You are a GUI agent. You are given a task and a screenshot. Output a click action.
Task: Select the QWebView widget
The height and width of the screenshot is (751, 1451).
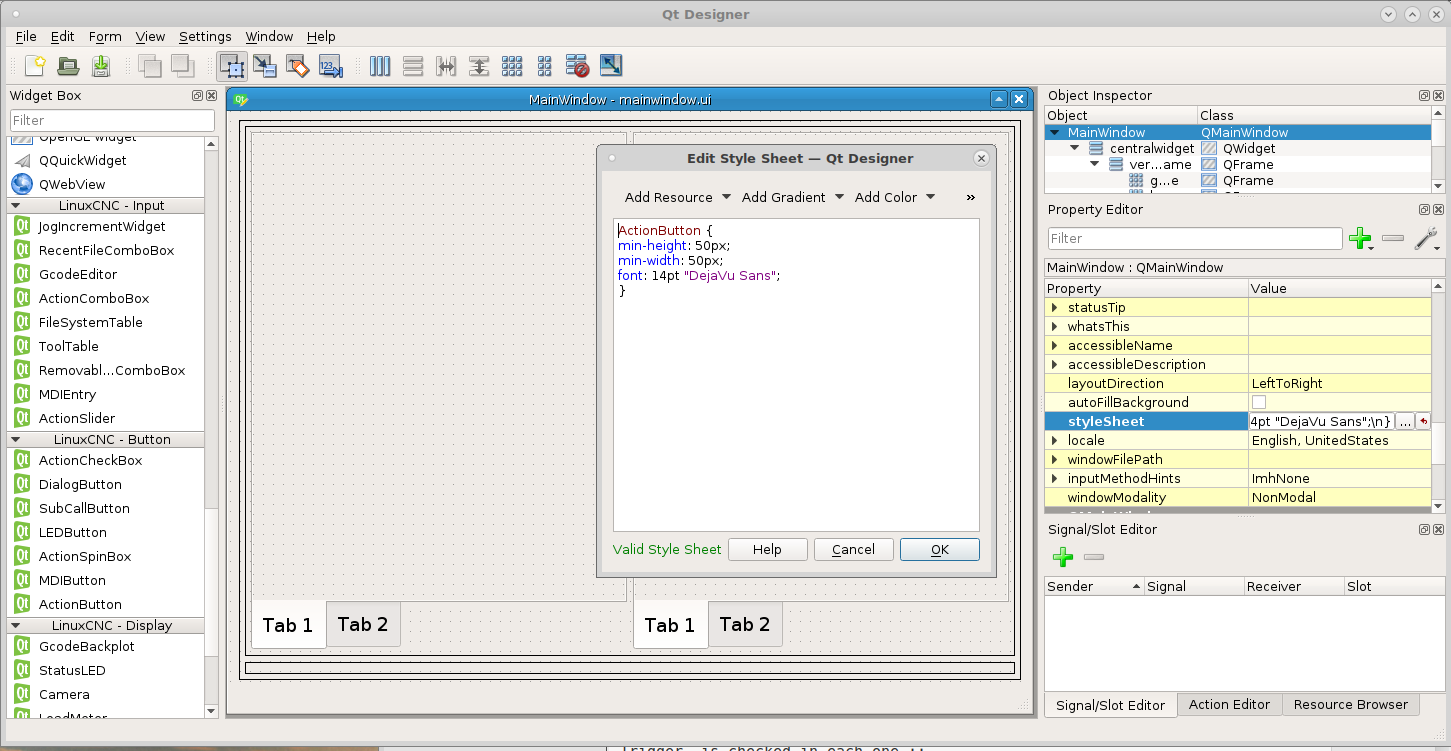72,184
